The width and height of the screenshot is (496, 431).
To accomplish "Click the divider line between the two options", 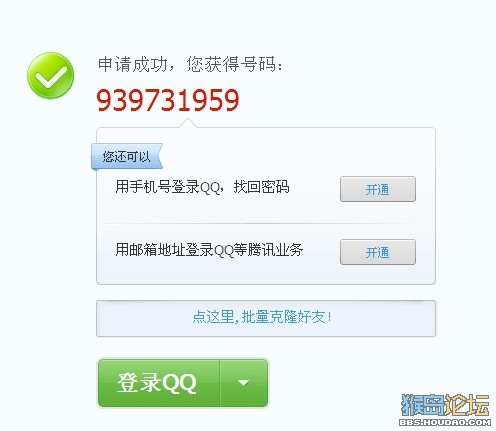I will 258,223.
